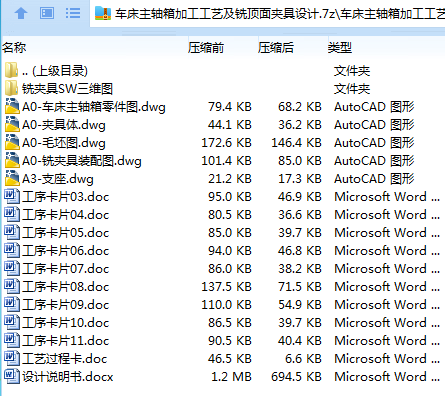Click 文件夹 type of 铣夹具SW三维图
The height and width of the screenshot is (396, 445).
pyautogui.click(x=352, y=89)
